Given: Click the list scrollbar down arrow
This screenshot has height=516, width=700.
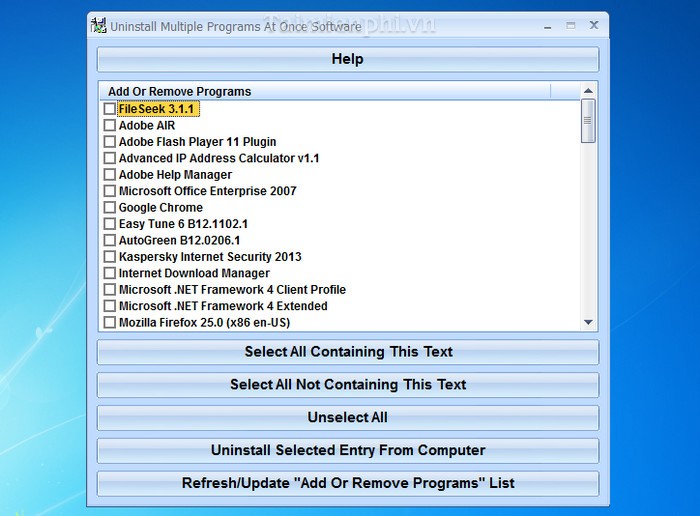Looking at the screenshot, I should pos(588,322).
